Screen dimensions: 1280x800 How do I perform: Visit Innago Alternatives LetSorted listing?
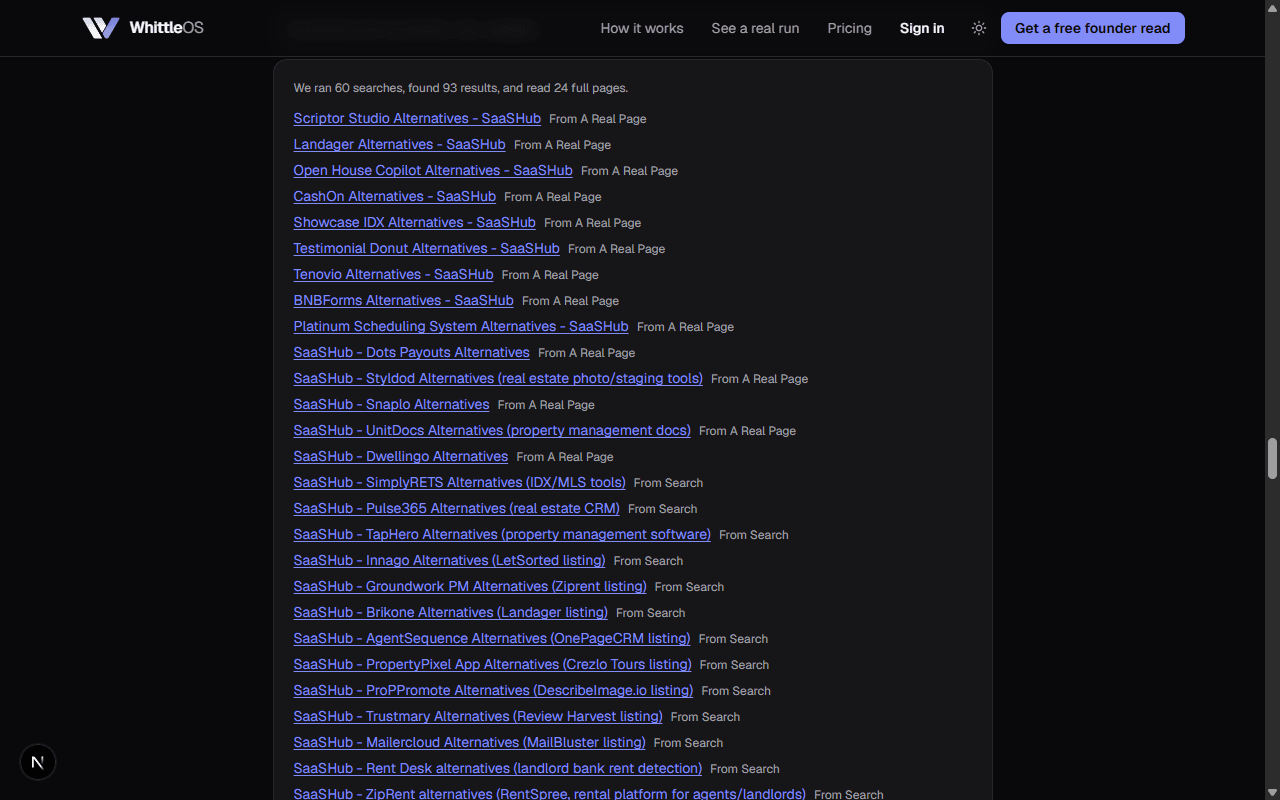point(449,560)
